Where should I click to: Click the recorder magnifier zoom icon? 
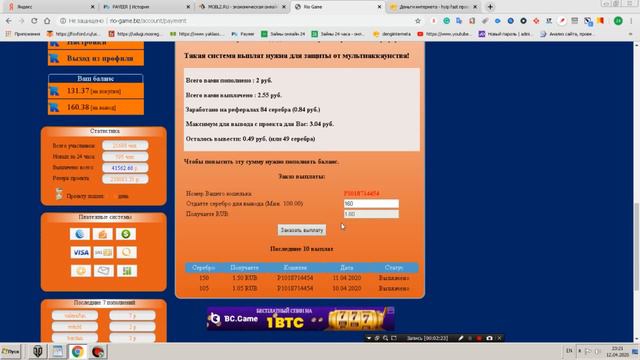tap(385, 338)
